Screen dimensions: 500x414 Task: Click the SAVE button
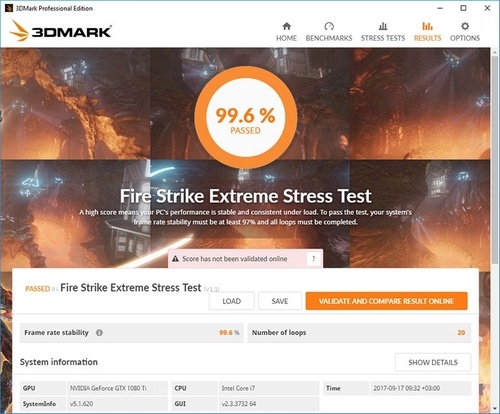[x=280, y=301]
